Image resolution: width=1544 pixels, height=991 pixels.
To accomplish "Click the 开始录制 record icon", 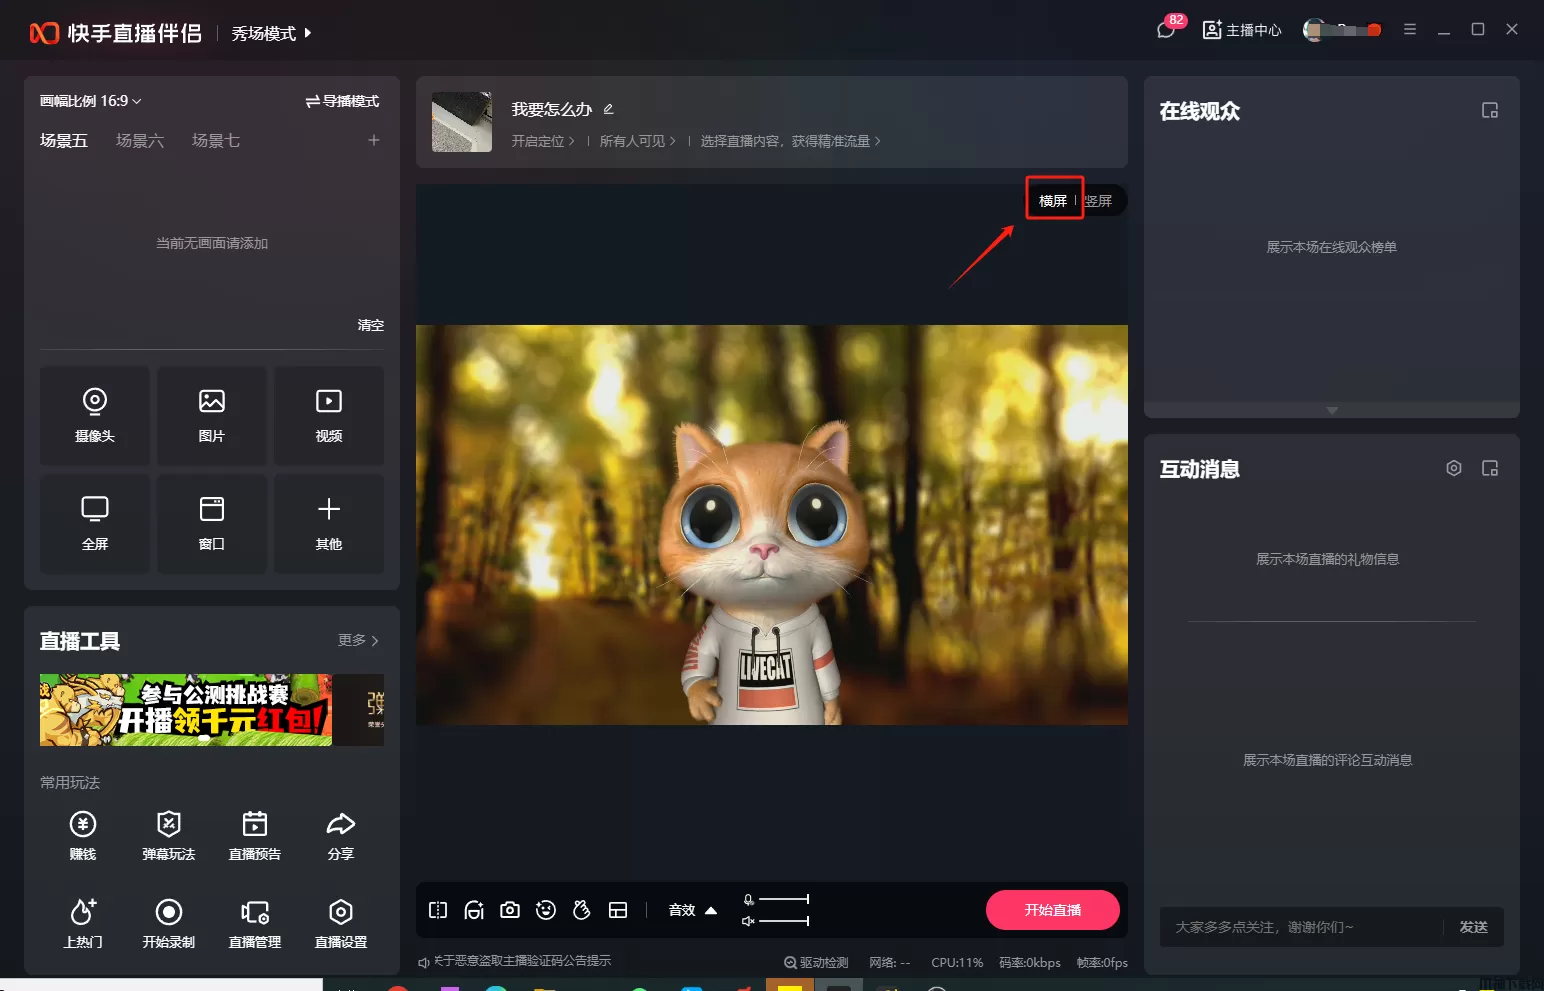I will point(168,922).
